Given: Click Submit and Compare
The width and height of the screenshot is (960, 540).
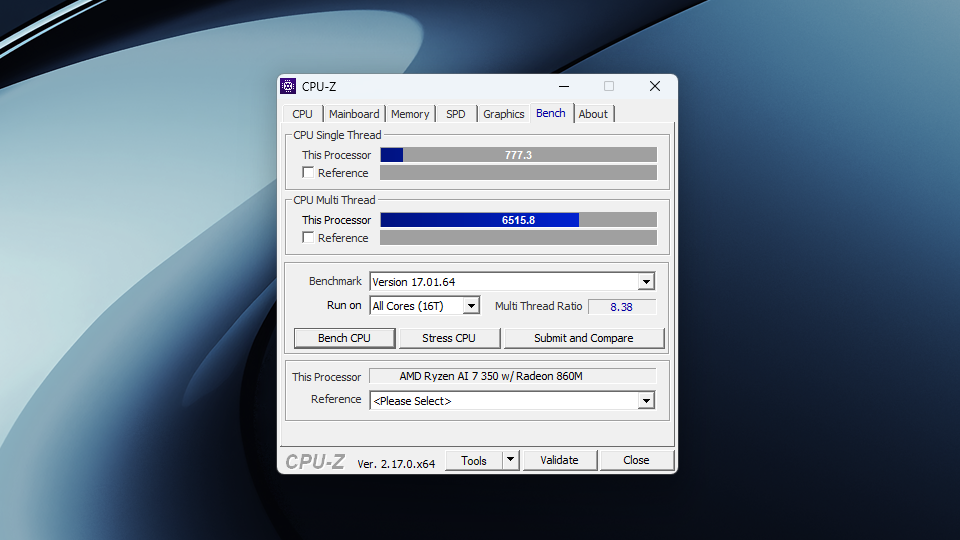Looking at the screenshot, I should pyautogui.click(x=583, y=338).
